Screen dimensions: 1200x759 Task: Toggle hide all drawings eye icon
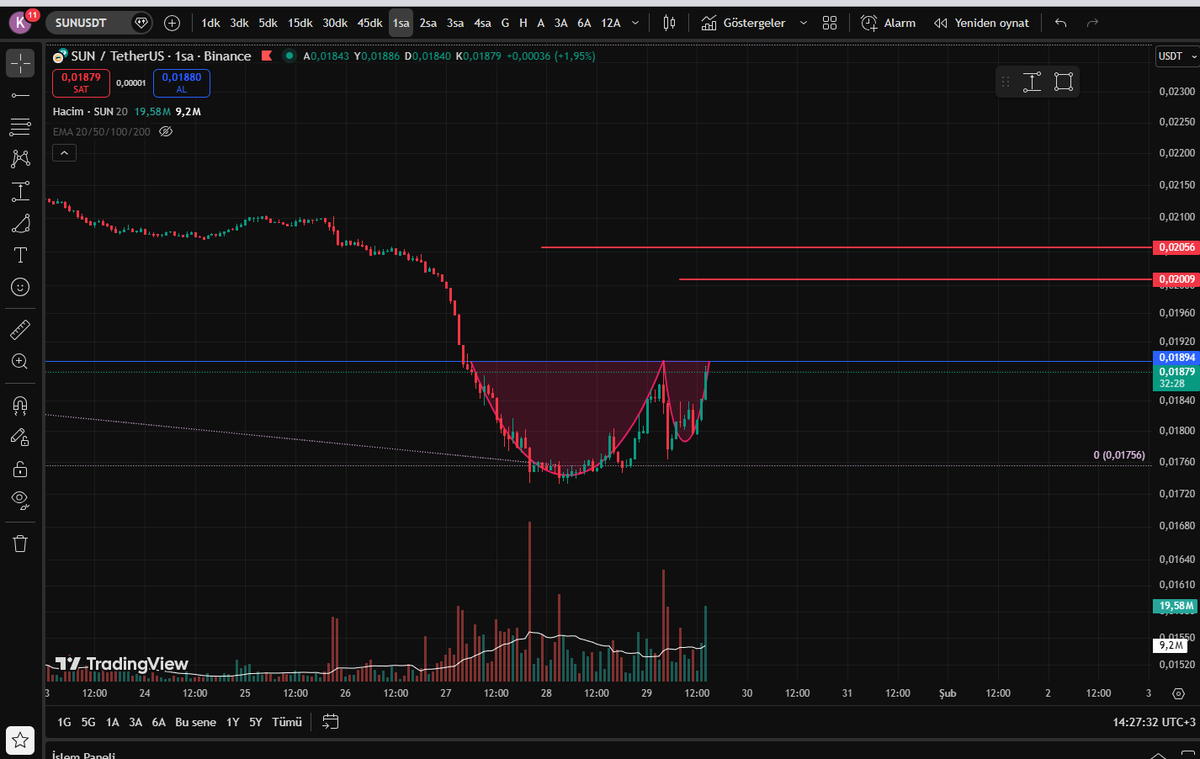(20, 501)
